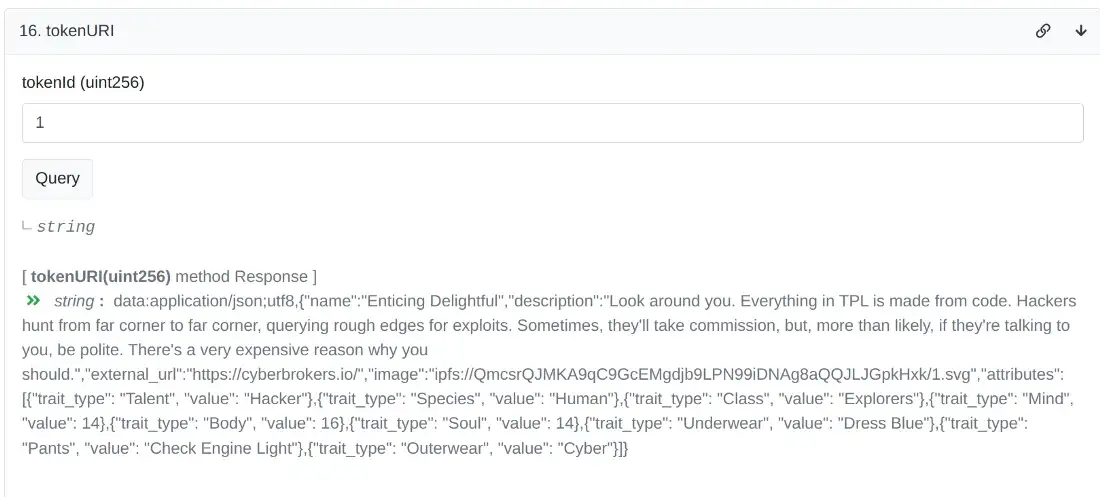
Task: Click the return-type corner arrow icon
Action: tap(27, 226)
